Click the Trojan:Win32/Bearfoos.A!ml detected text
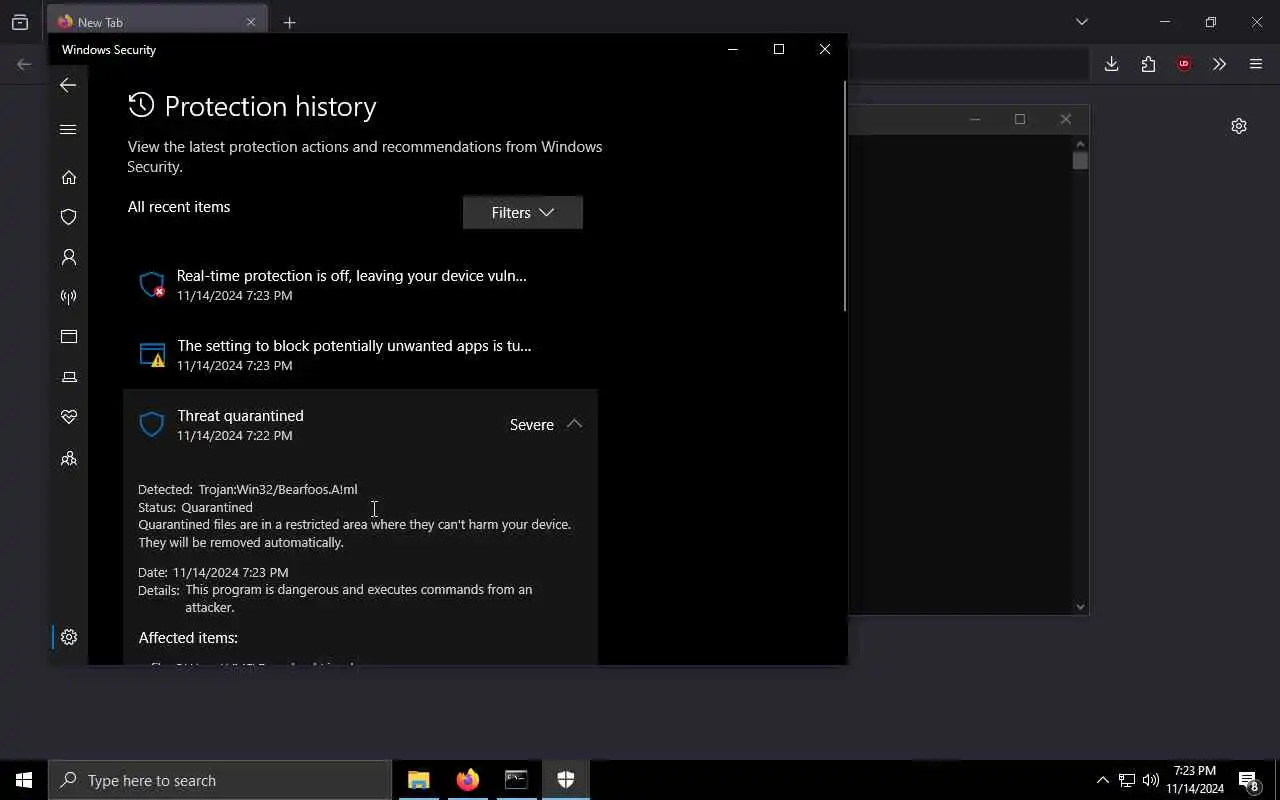Viewport: 1280px width, 800px height. pos(278,490)
